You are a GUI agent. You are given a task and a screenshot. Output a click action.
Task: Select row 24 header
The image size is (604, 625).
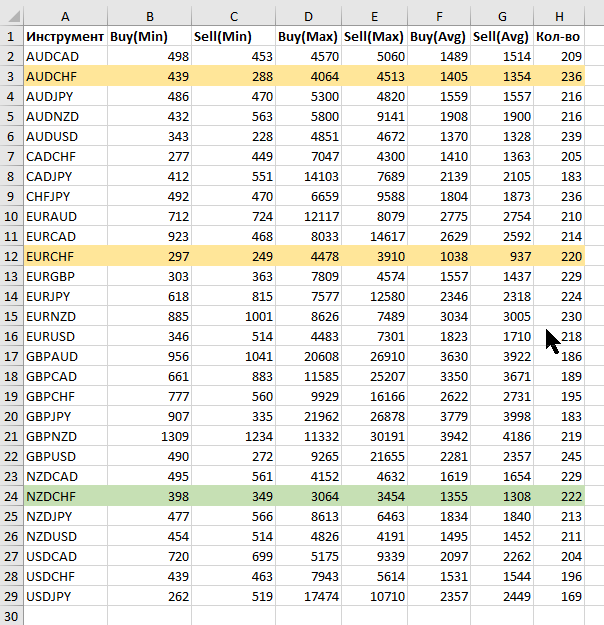(x=12, y=496)
